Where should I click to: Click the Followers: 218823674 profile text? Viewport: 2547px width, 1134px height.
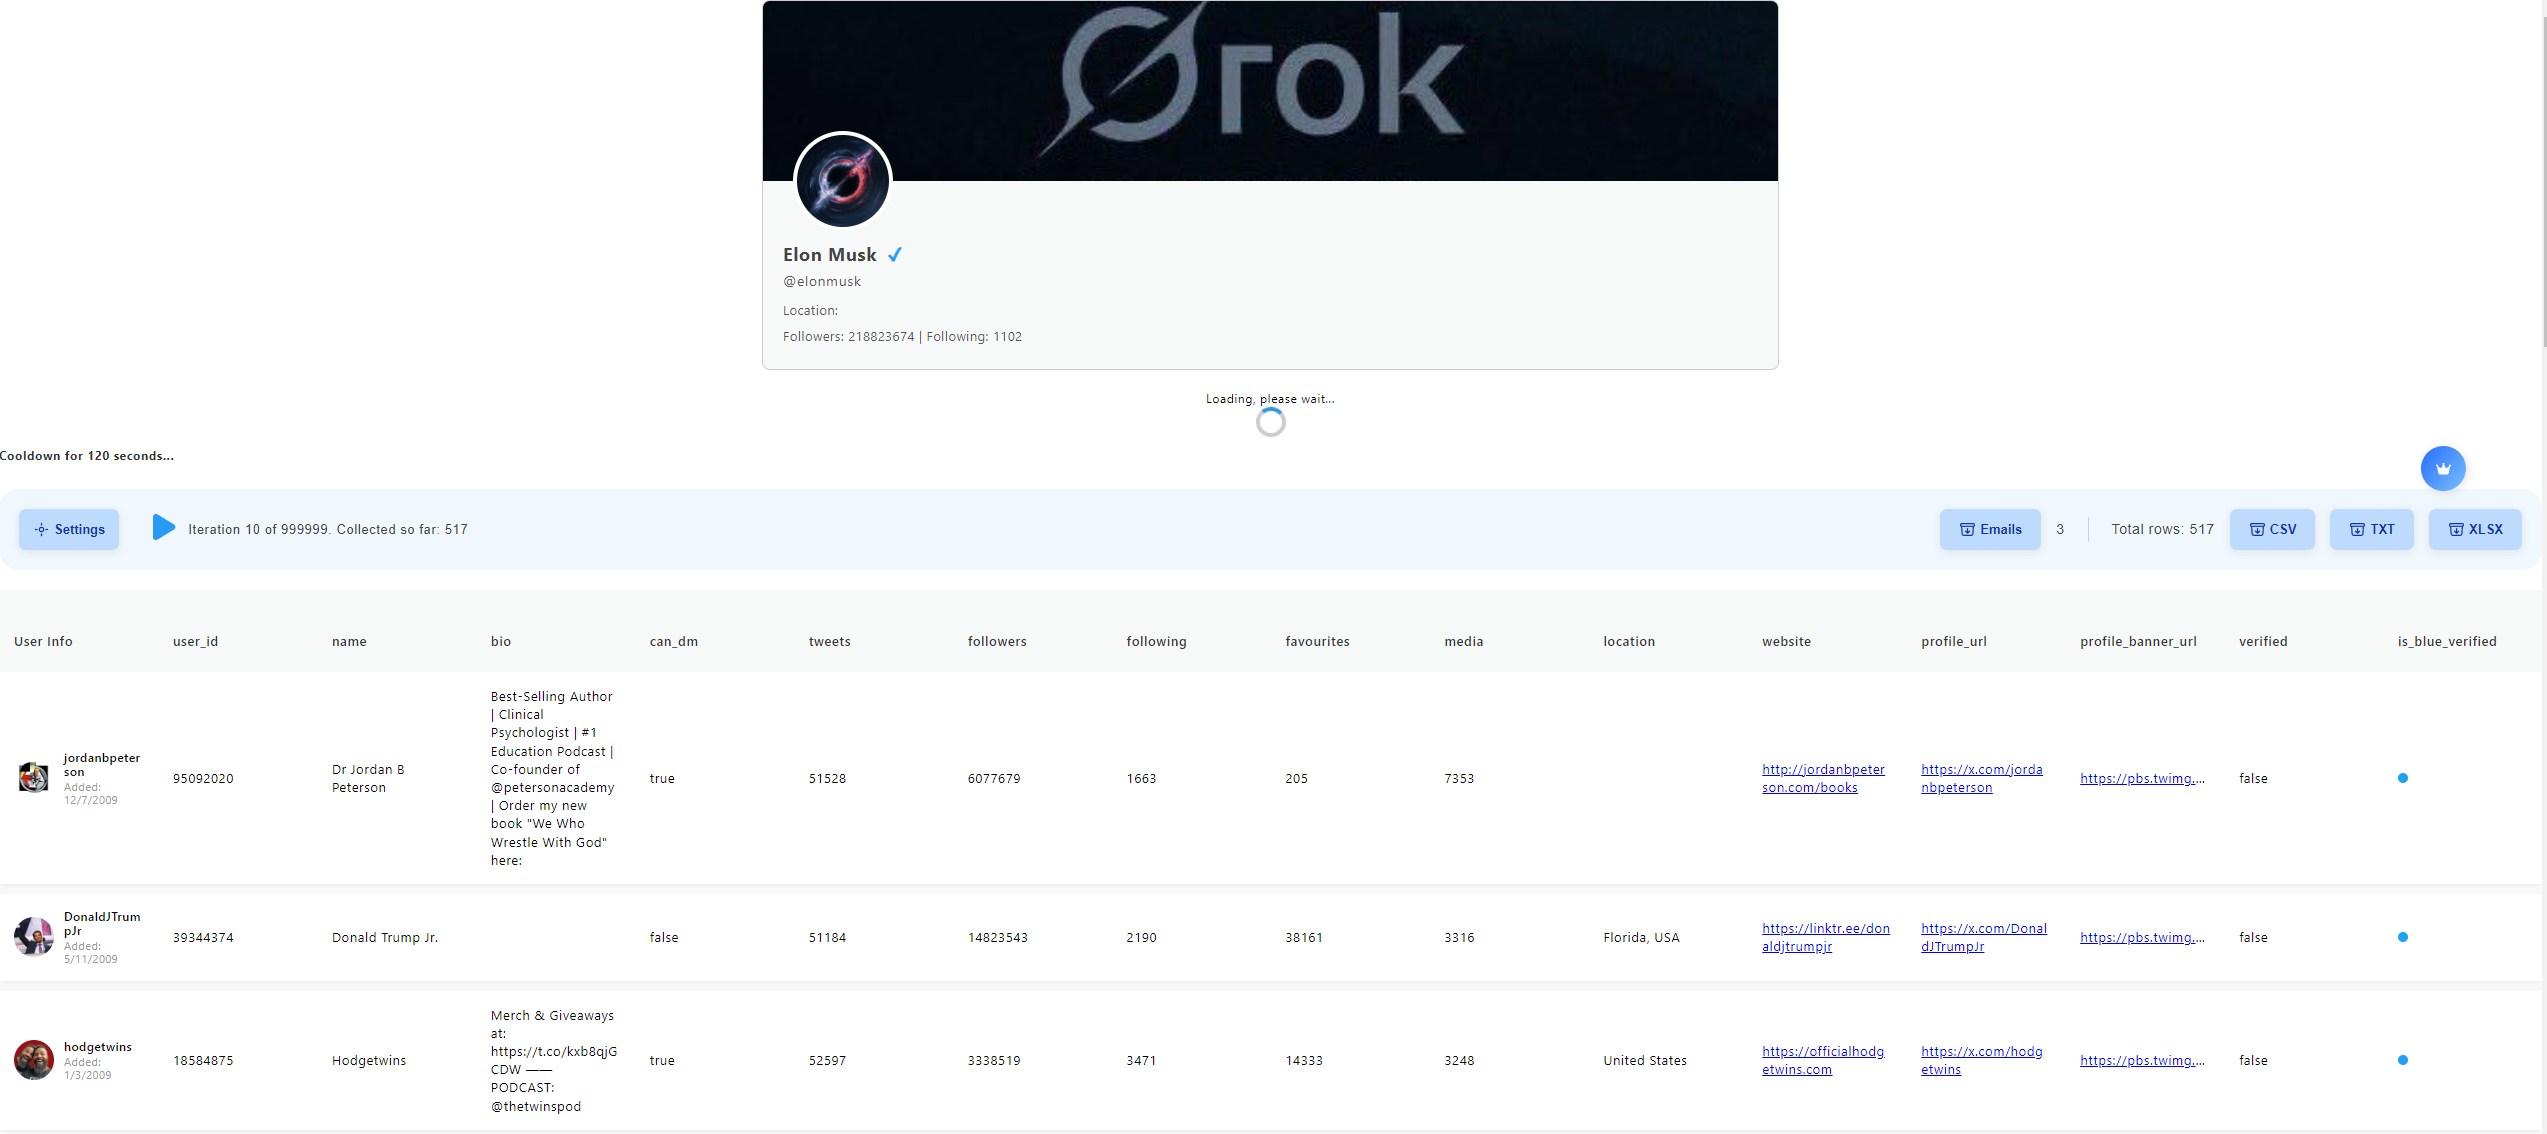(848, 337)
